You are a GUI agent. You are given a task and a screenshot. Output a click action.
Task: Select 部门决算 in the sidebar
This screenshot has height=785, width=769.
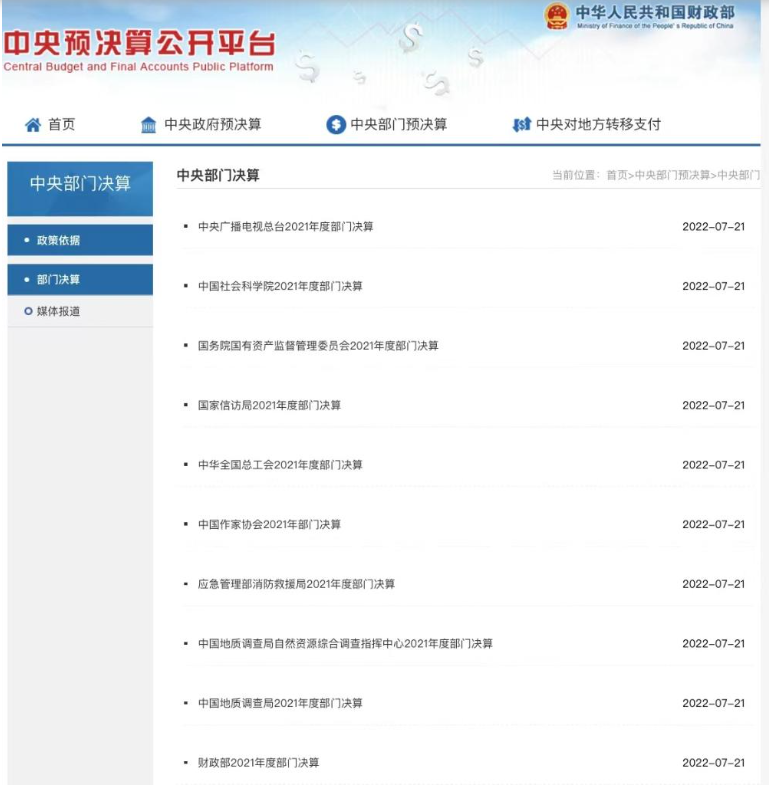(x=80, y=279)
